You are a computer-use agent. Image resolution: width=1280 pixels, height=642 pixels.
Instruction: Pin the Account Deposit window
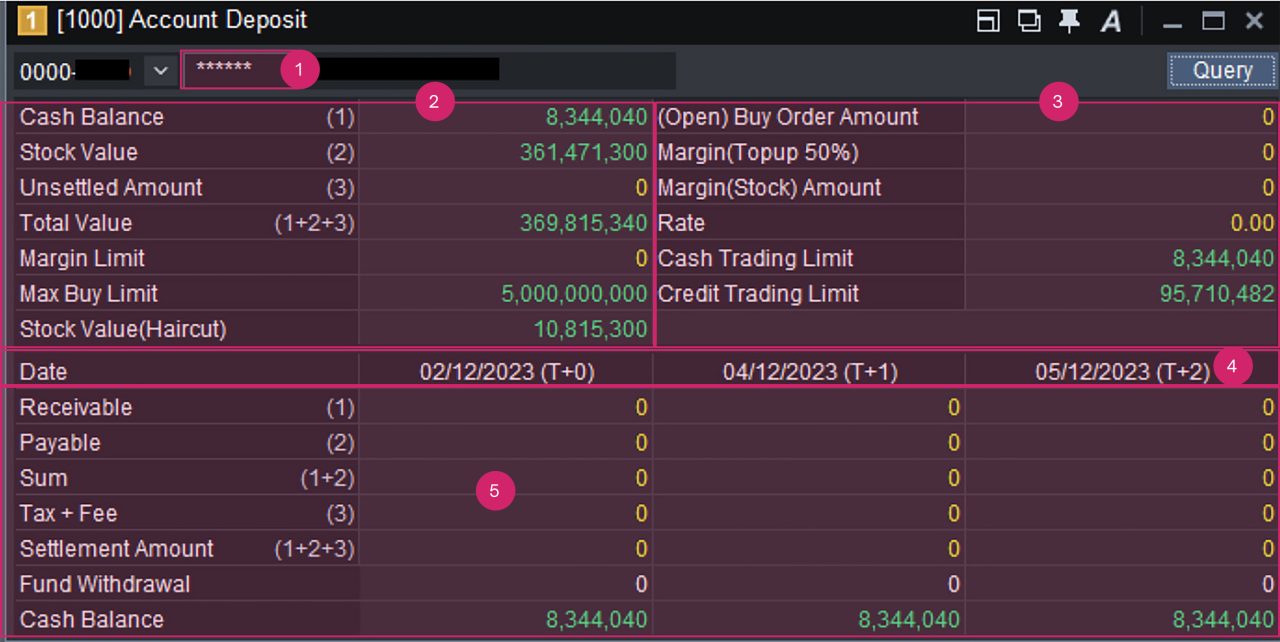pos(1069,21)
